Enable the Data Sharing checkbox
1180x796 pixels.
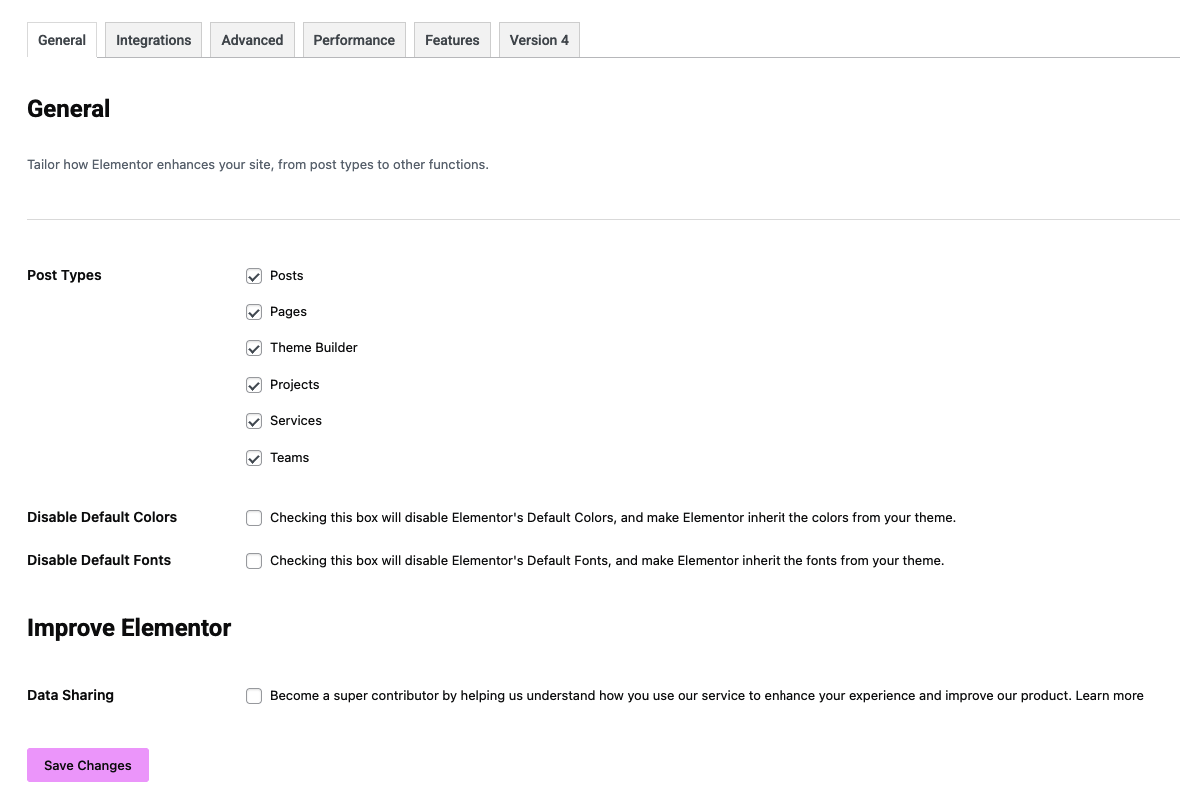(254, 696)
